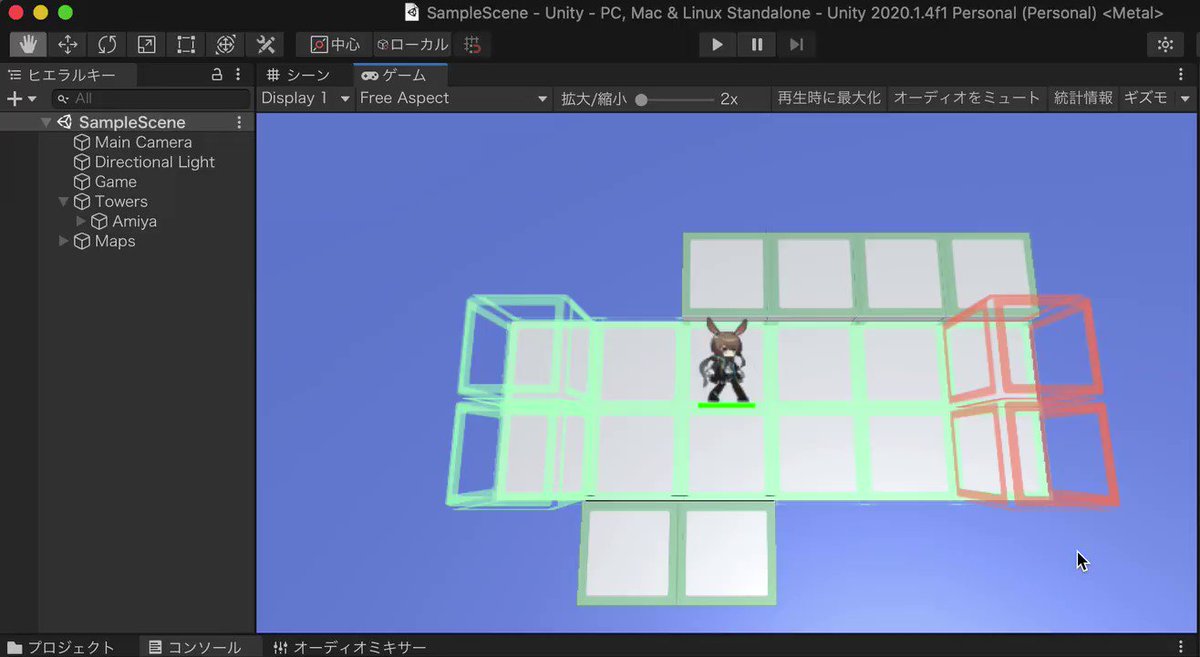
Task: Select the Scale tool
Action: (146, 44)
